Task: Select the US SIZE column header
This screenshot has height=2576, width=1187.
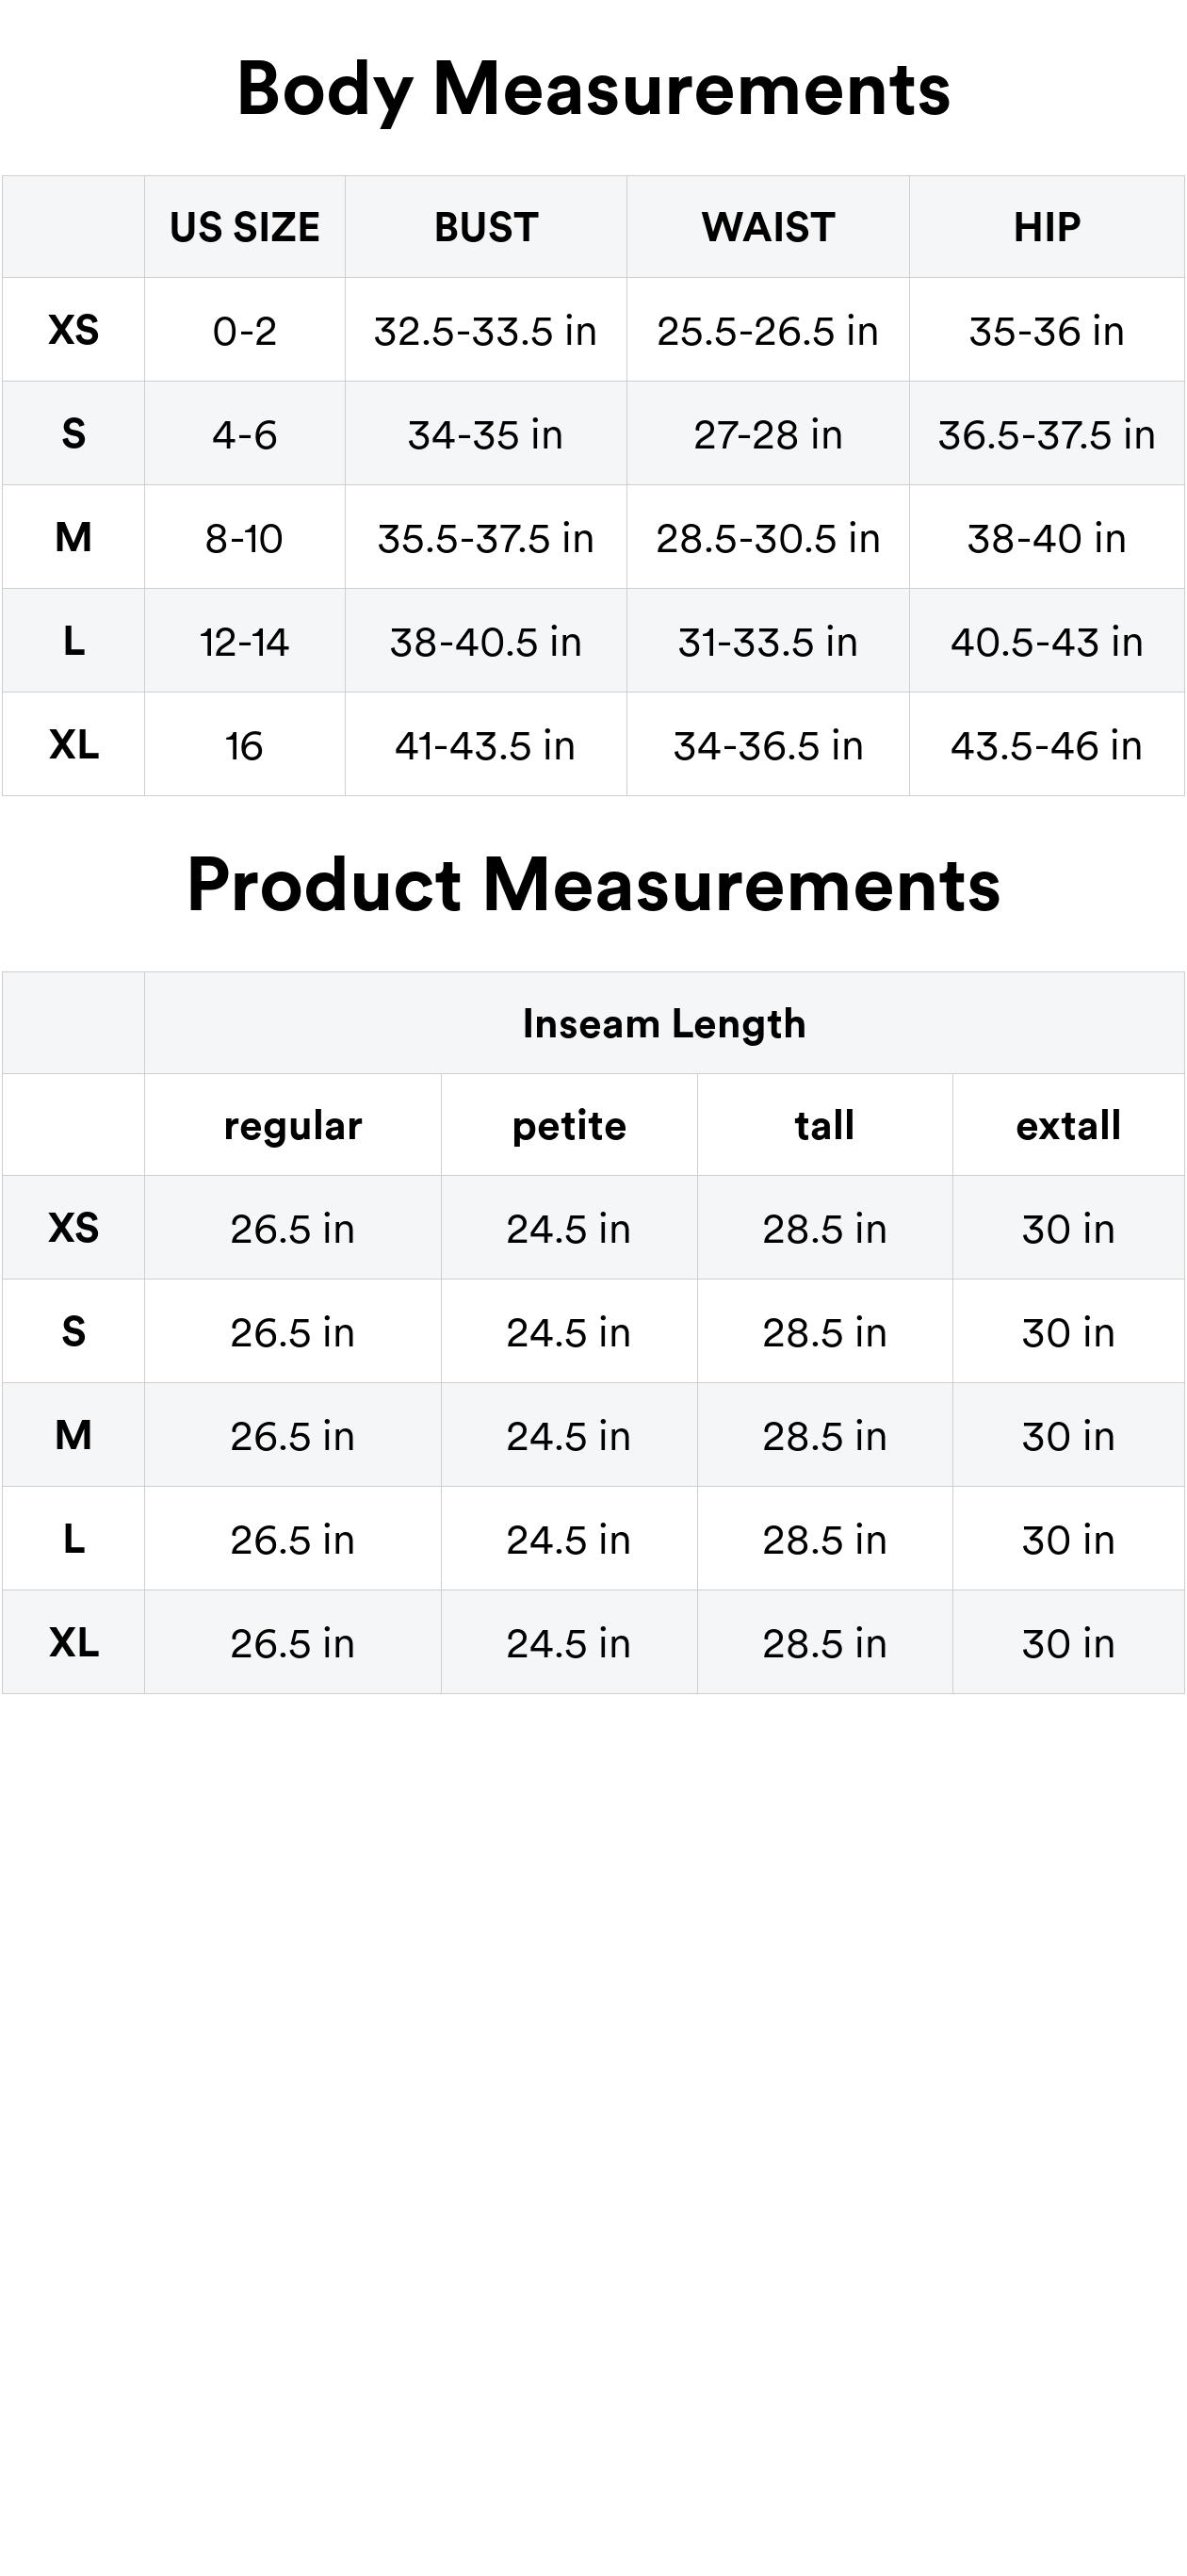Action: click(x=245, y=227)
